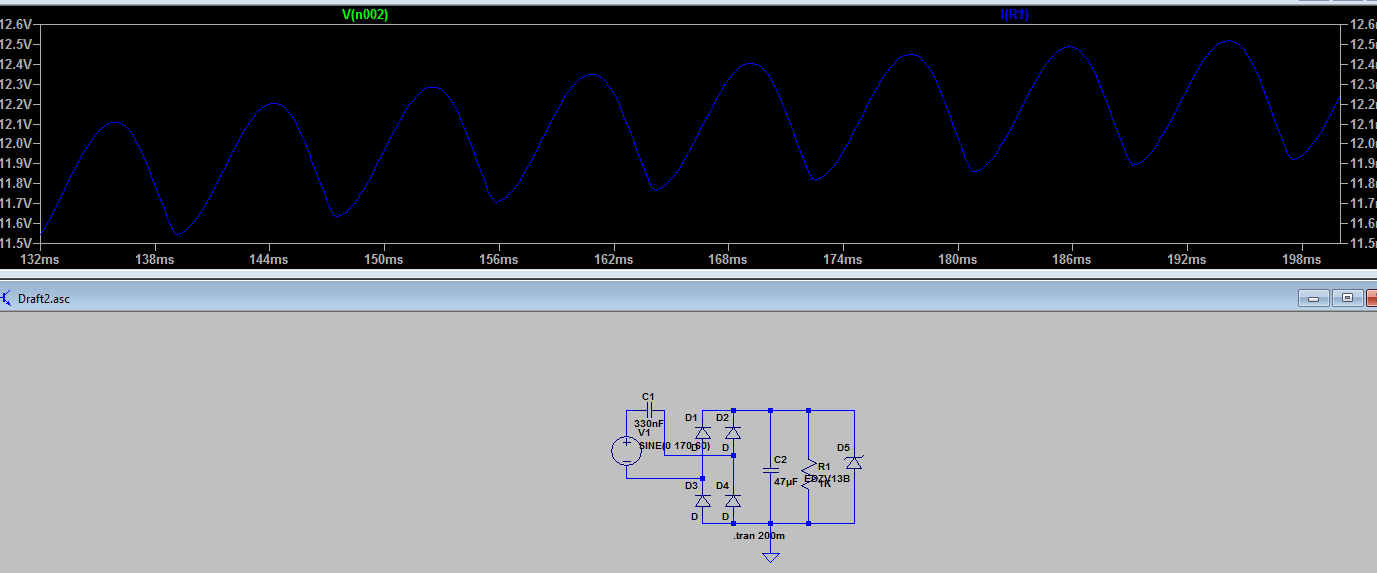Image resolution: width=1377 pixels, height=573 pixels.
Task: Click the ground symbol in schematic
Action: 771,557
